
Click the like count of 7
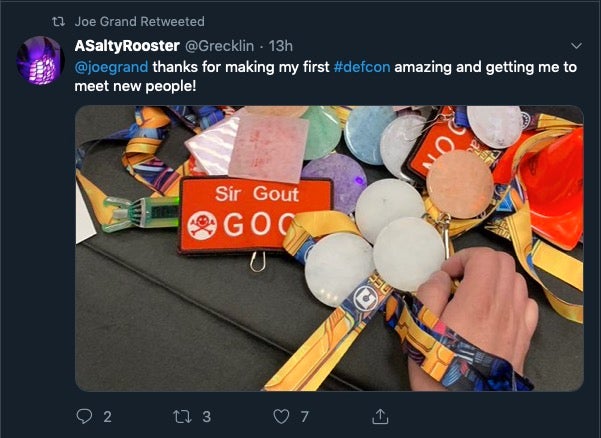click(x=304, y=416)
